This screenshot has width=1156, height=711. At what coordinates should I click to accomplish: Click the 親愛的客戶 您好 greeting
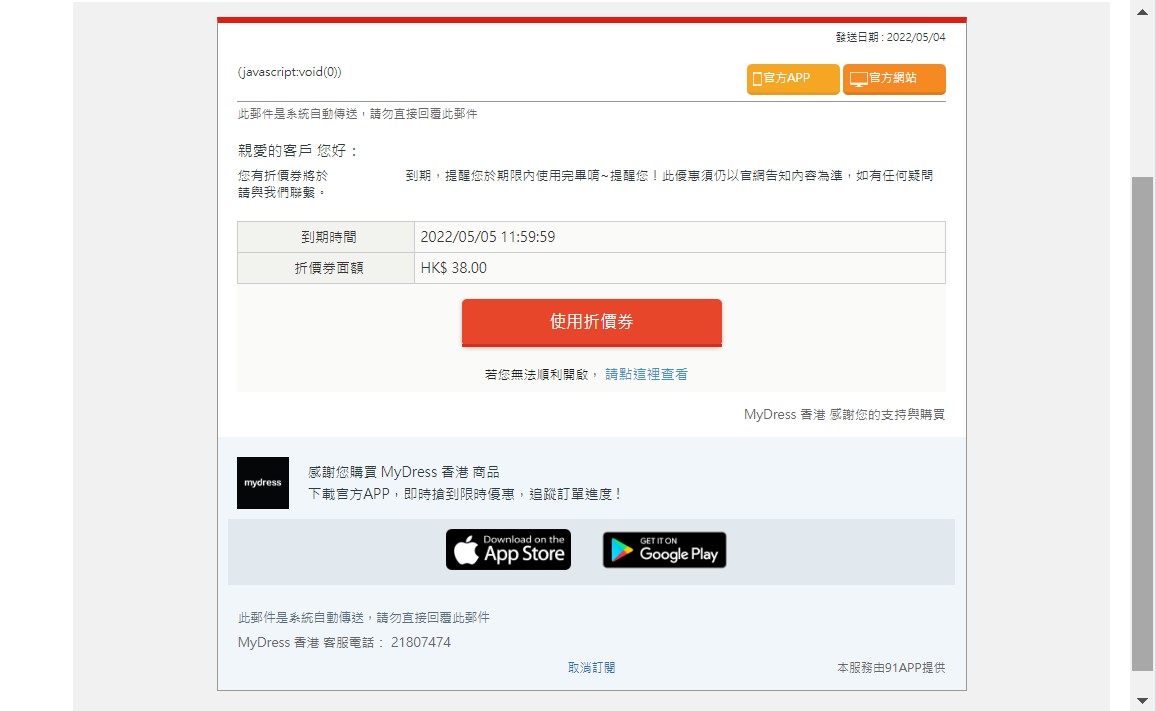(x=298, y=151)
